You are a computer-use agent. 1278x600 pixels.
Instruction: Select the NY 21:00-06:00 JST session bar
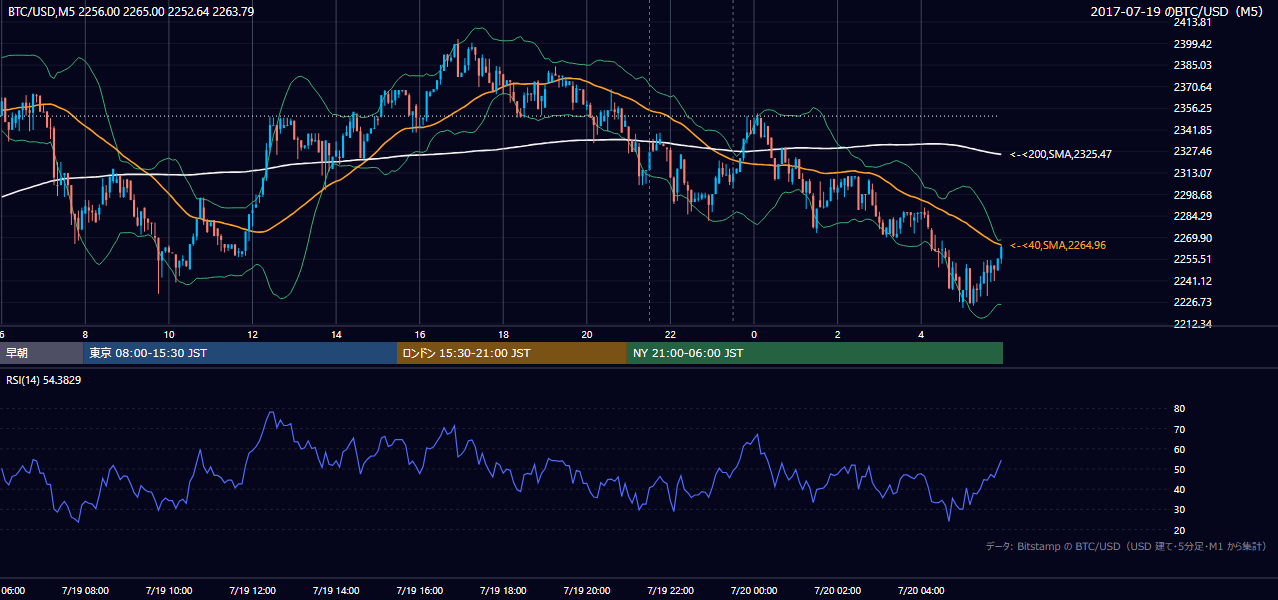(815, 353)
